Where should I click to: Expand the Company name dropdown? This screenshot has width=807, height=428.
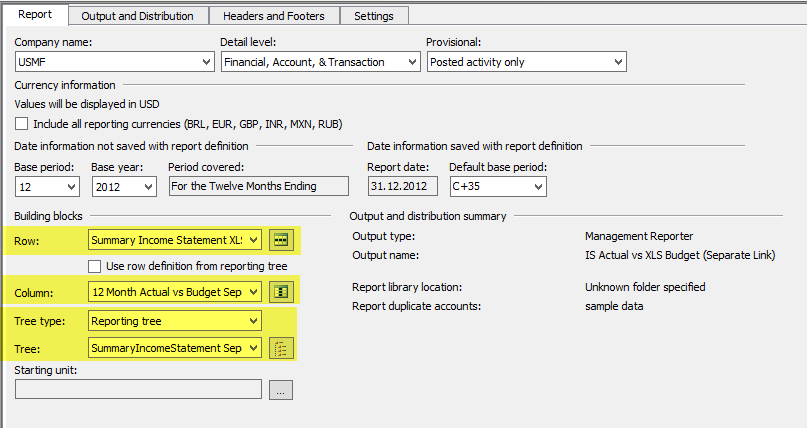tap(205, 62)
